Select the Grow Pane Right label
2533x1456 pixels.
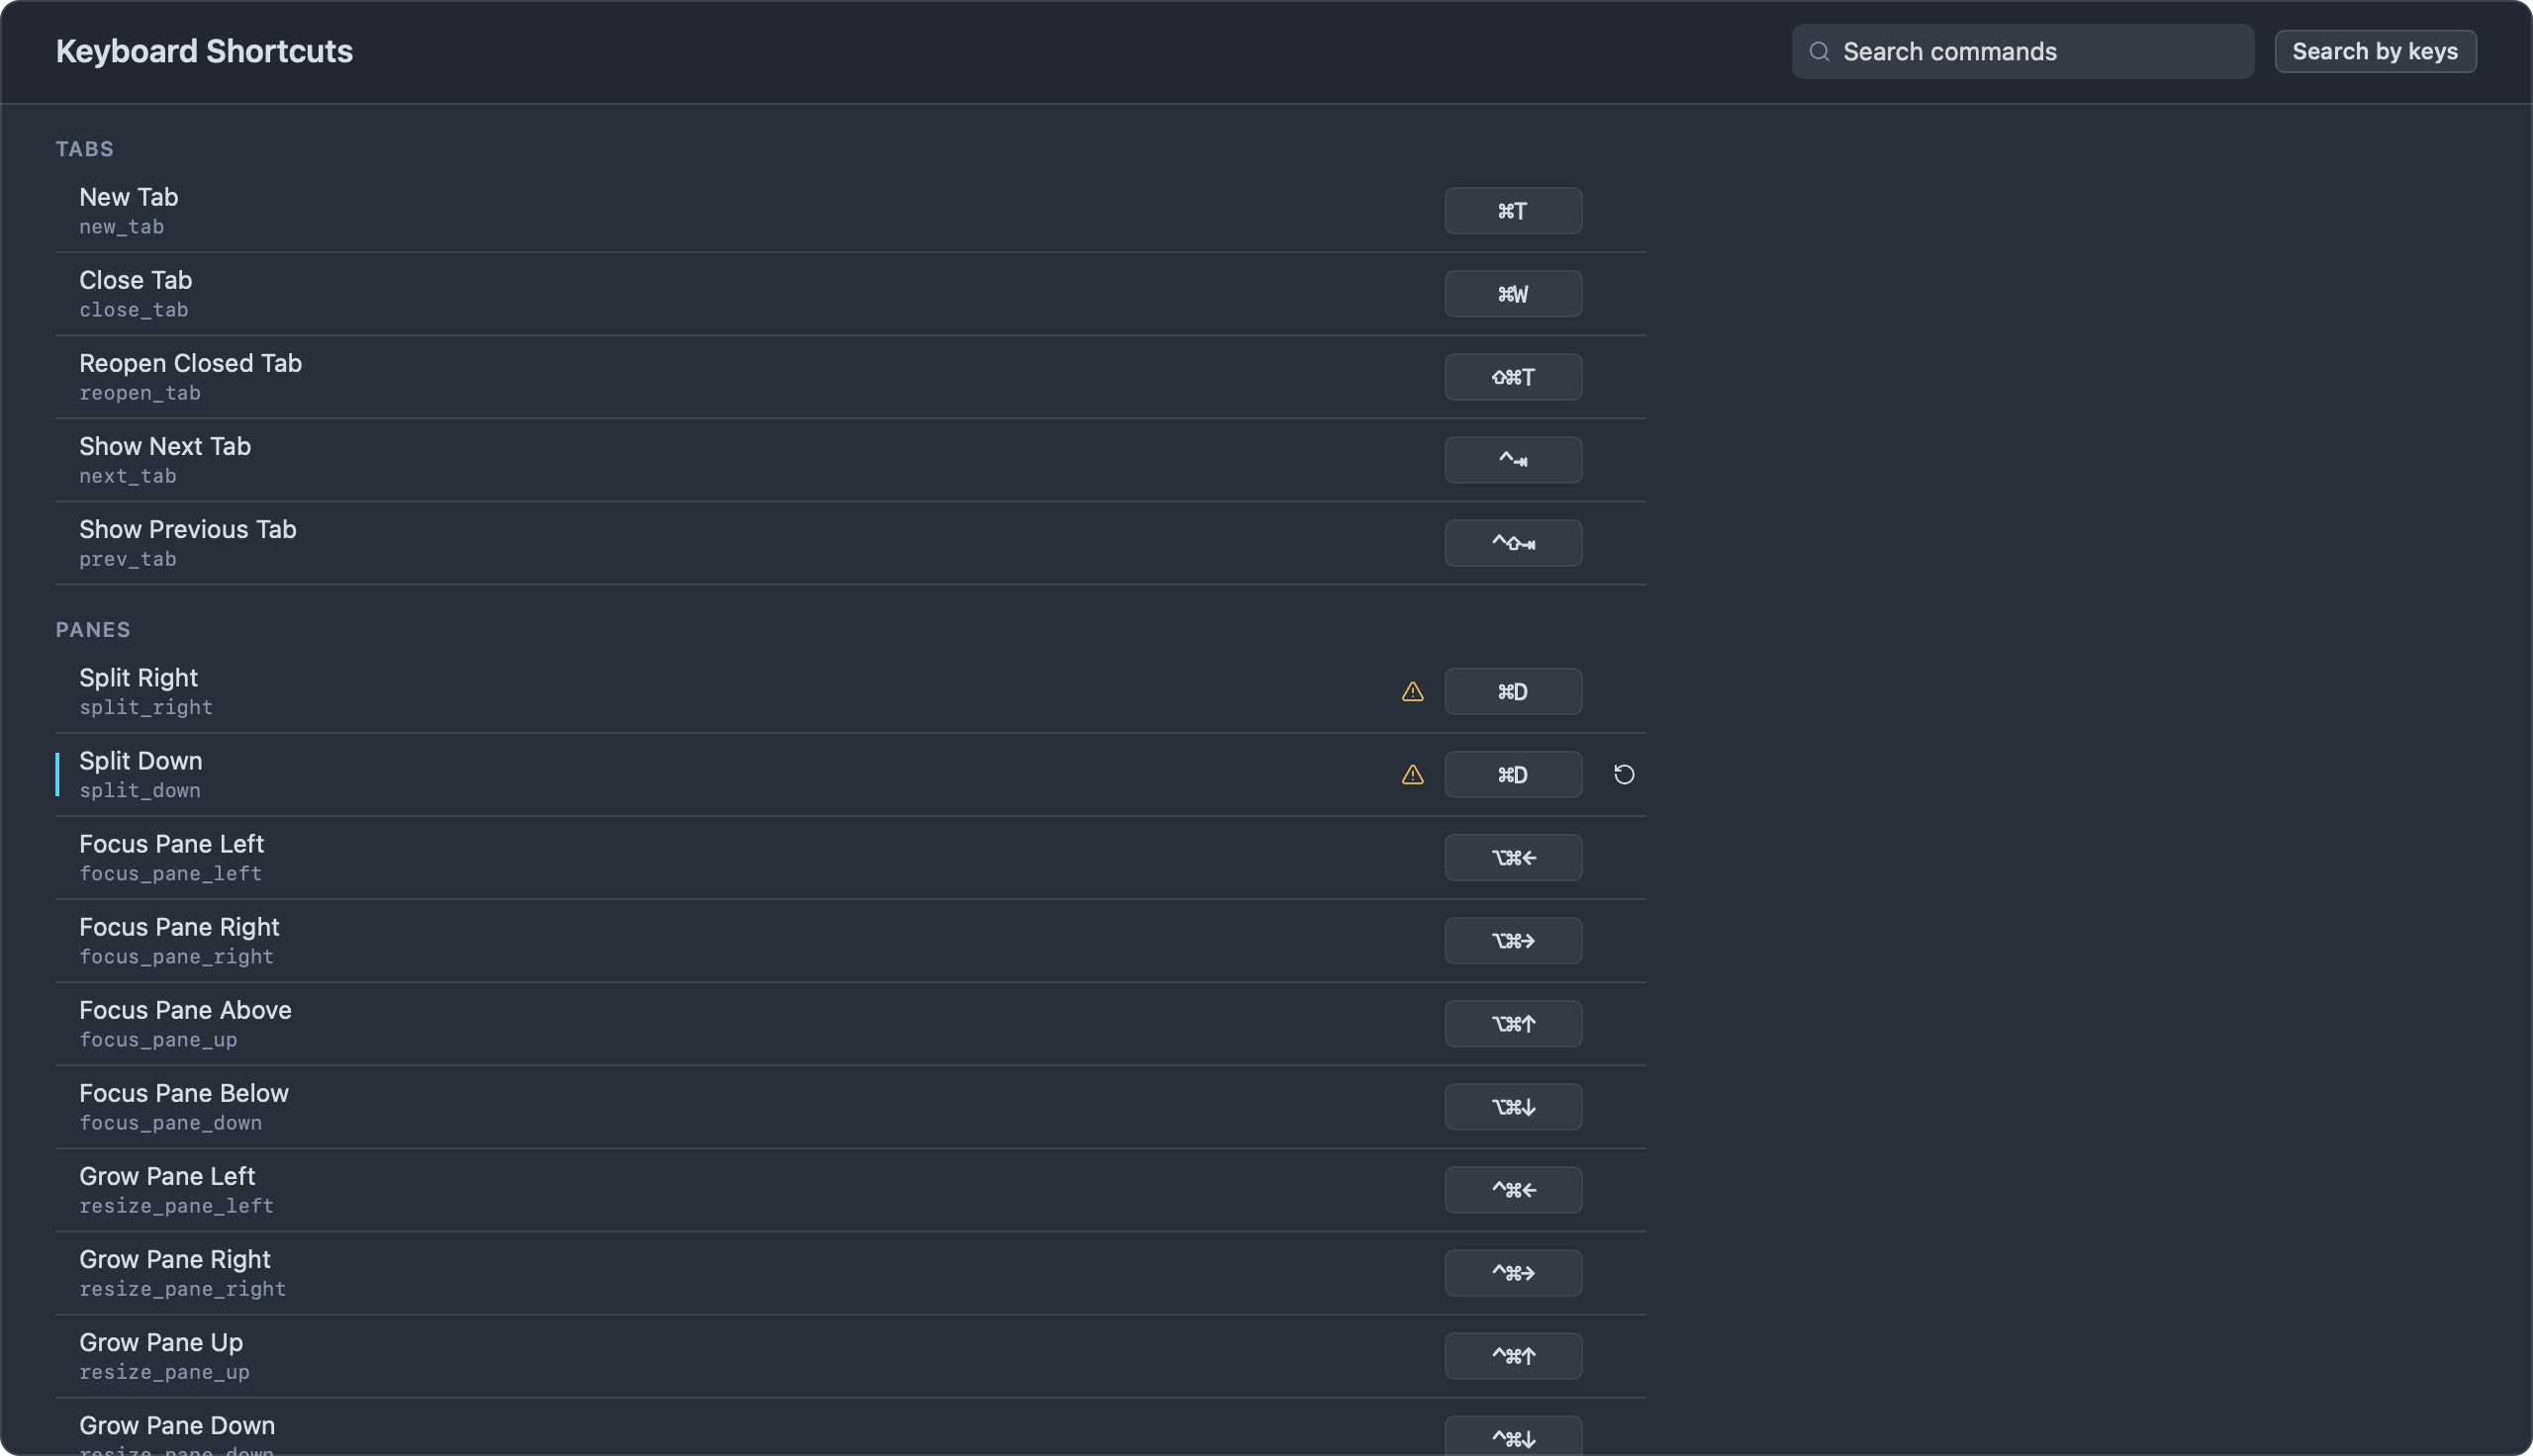(x=175, y=1259)
